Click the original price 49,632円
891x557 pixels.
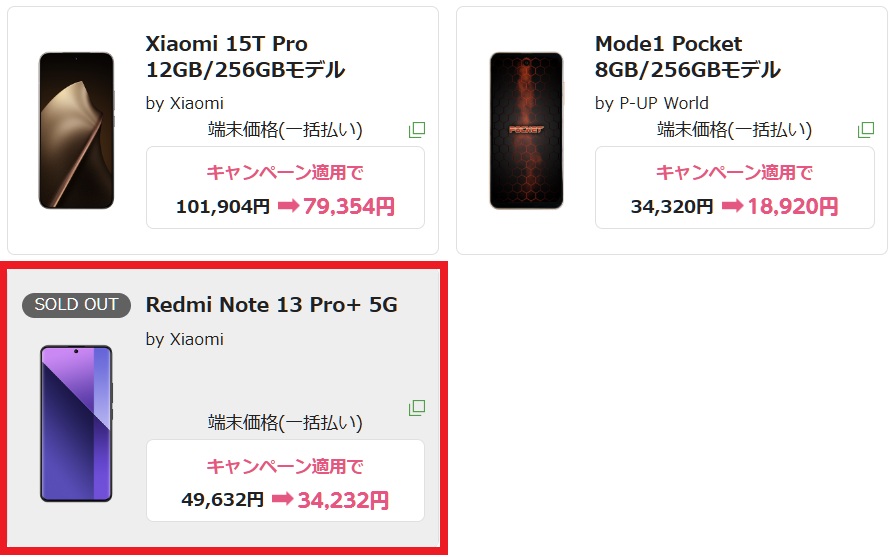point(222,499)
